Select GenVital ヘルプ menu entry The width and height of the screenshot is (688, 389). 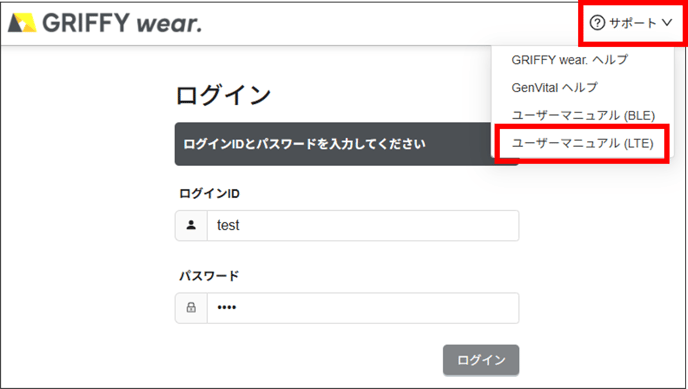tap(554, 87)
